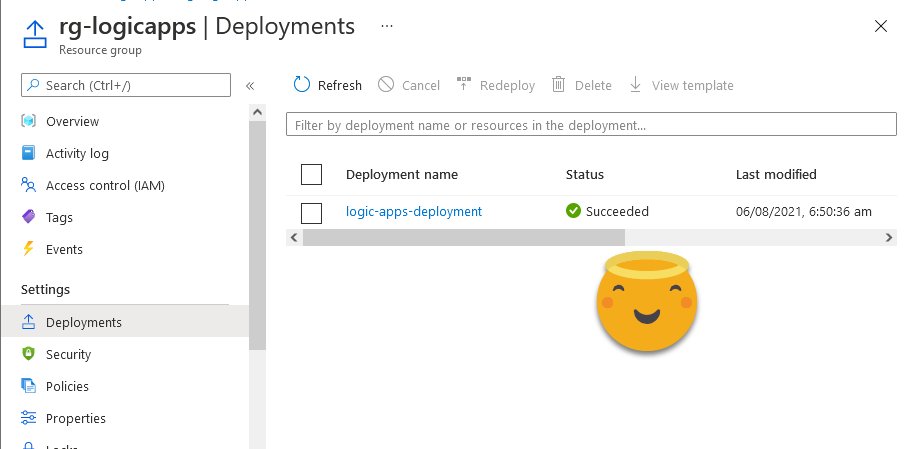Click the Settings section heading
The width and height of the screenshot is (905, 449).
tap(45, 289)
